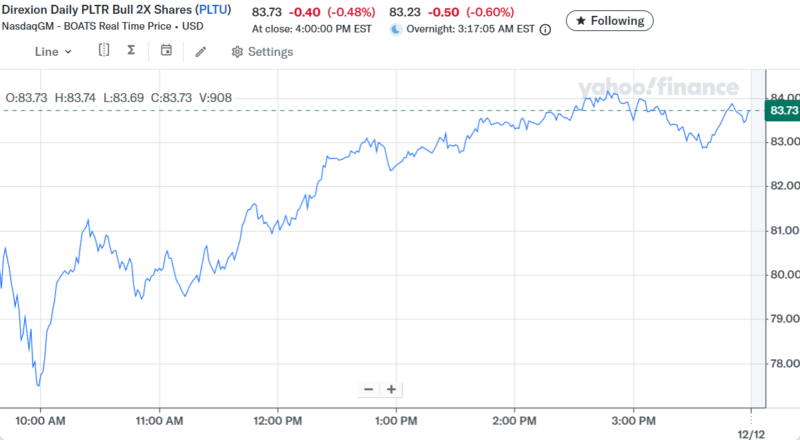The image size is (800, 440).
Task: Toggle the Following star button
Action: pyautogui.click(x=610, y=20)
